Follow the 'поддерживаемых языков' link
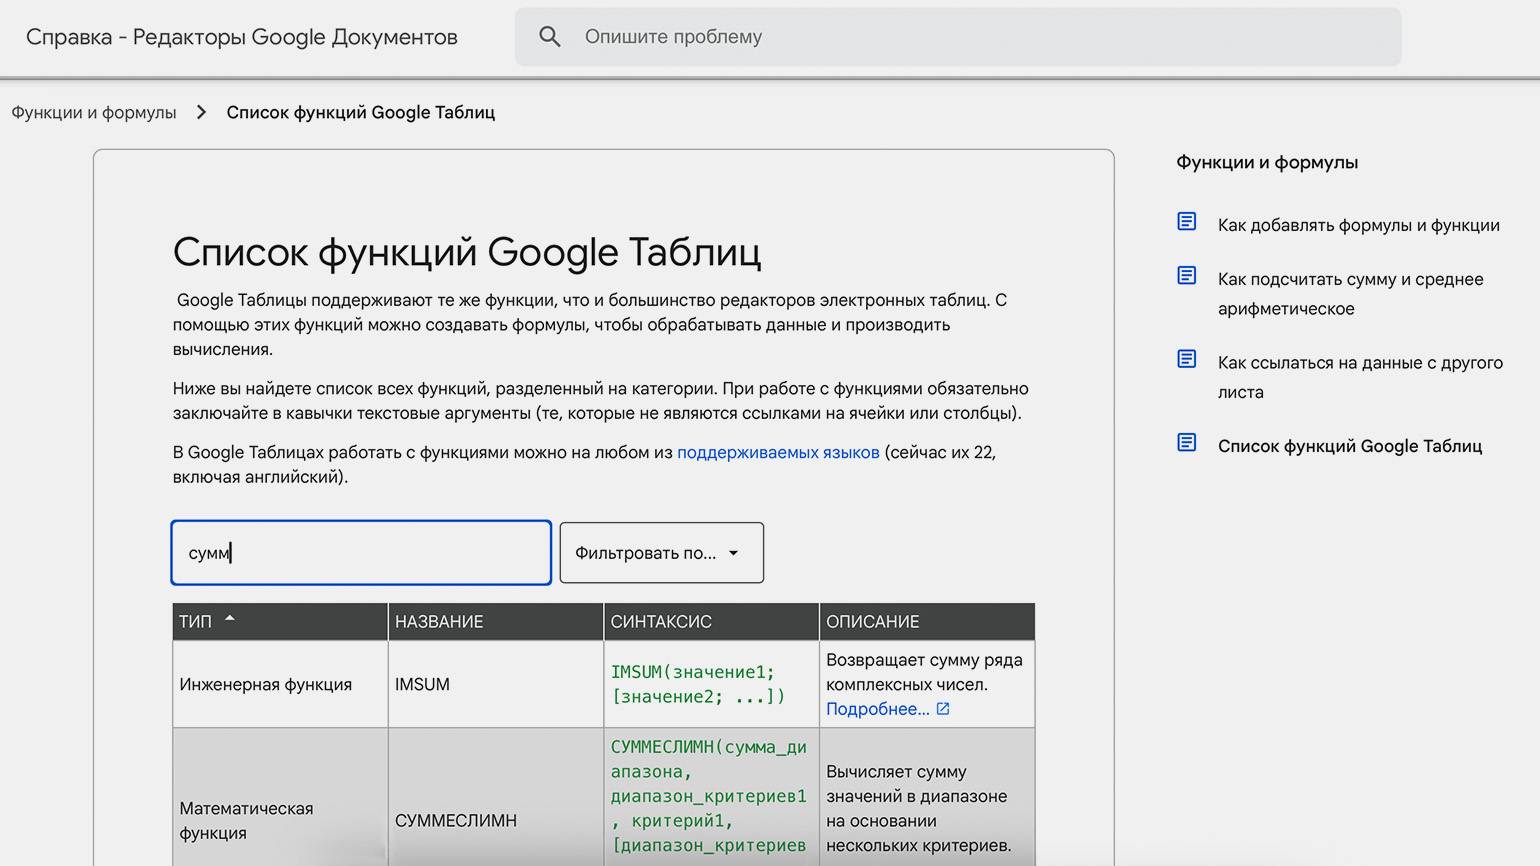The image size is (1540, 866). click(x=778, y=452)
